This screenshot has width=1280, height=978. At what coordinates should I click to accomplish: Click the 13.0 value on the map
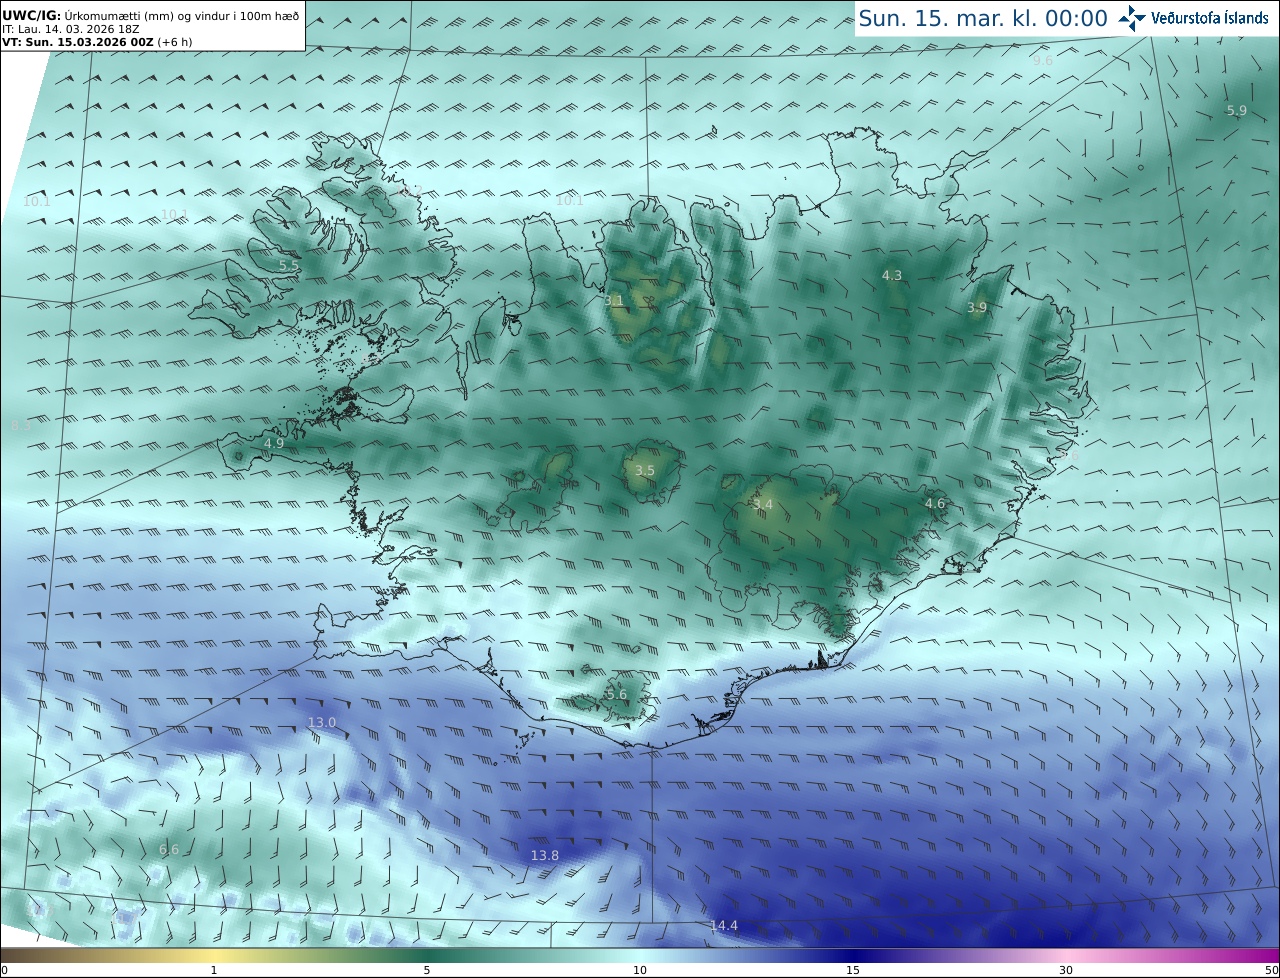click(322, 722)
